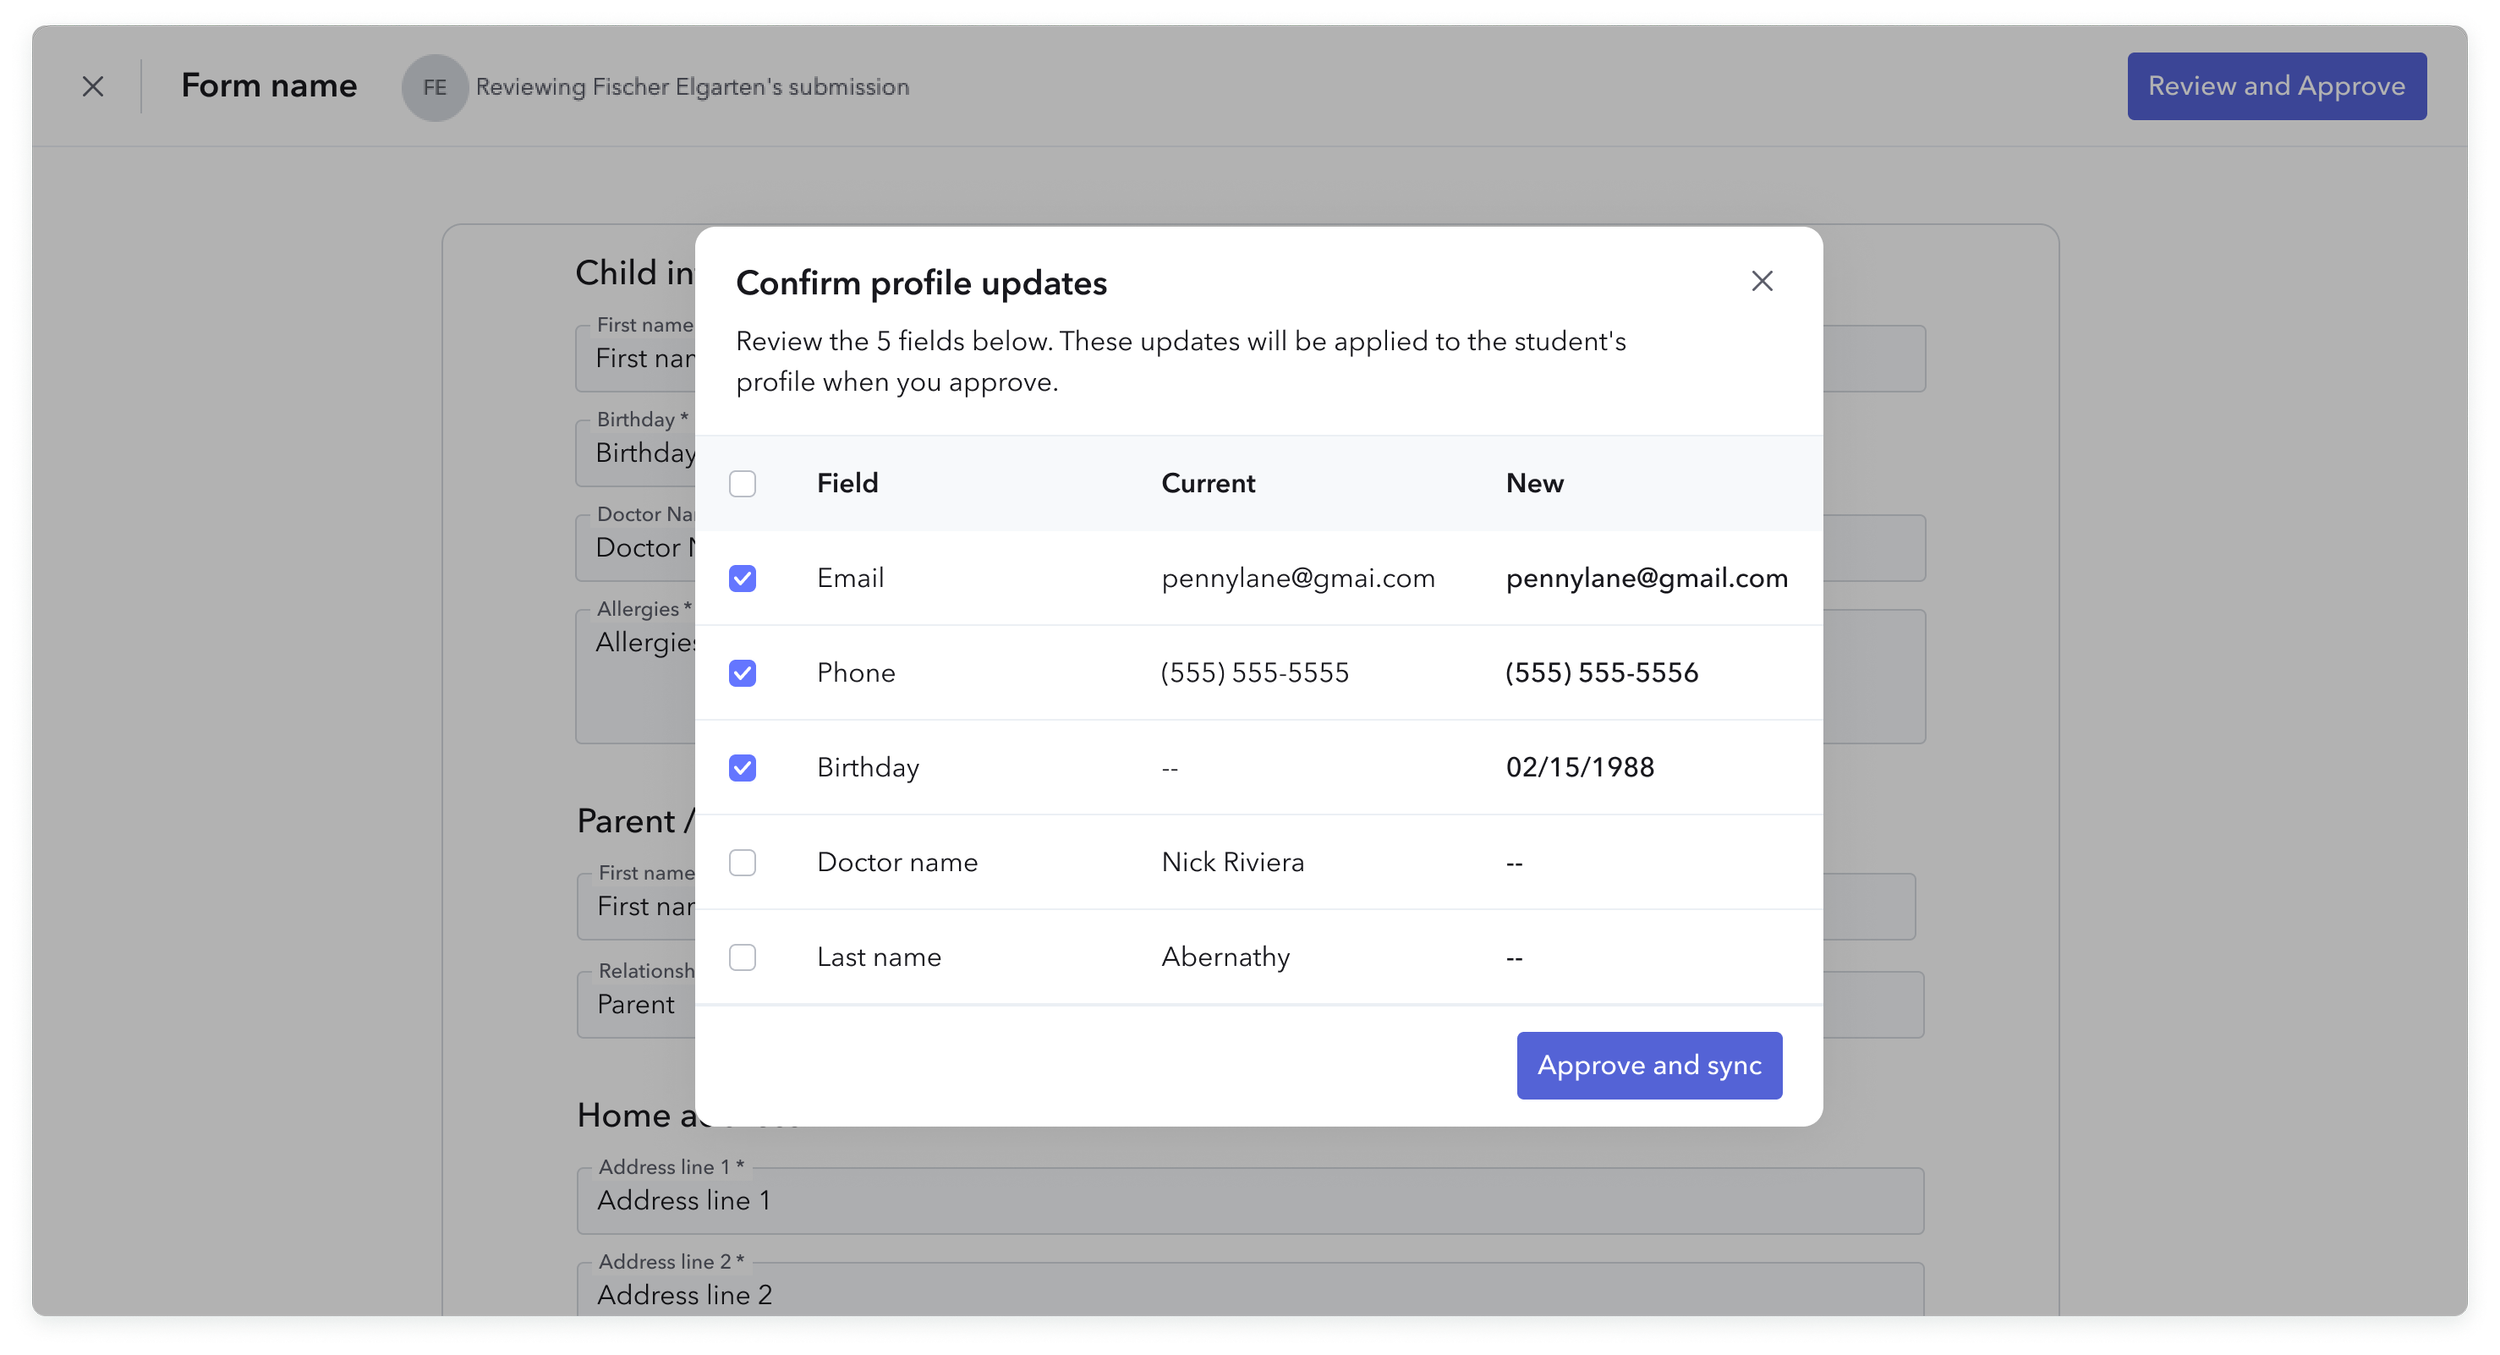Close the Confirm profile updates dialog
Image resolution: width=2500 pixels, height=1355 pixels.
[x=1761, y=281]
